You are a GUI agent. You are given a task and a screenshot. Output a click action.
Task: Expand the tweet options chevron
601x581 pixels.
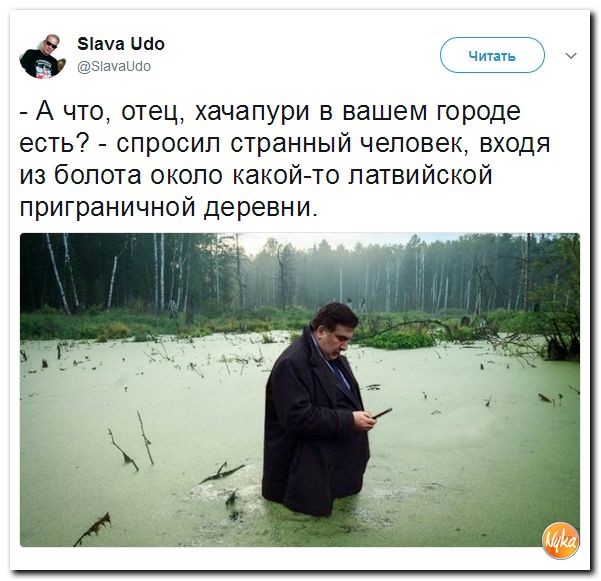click(x=571, y=56)
